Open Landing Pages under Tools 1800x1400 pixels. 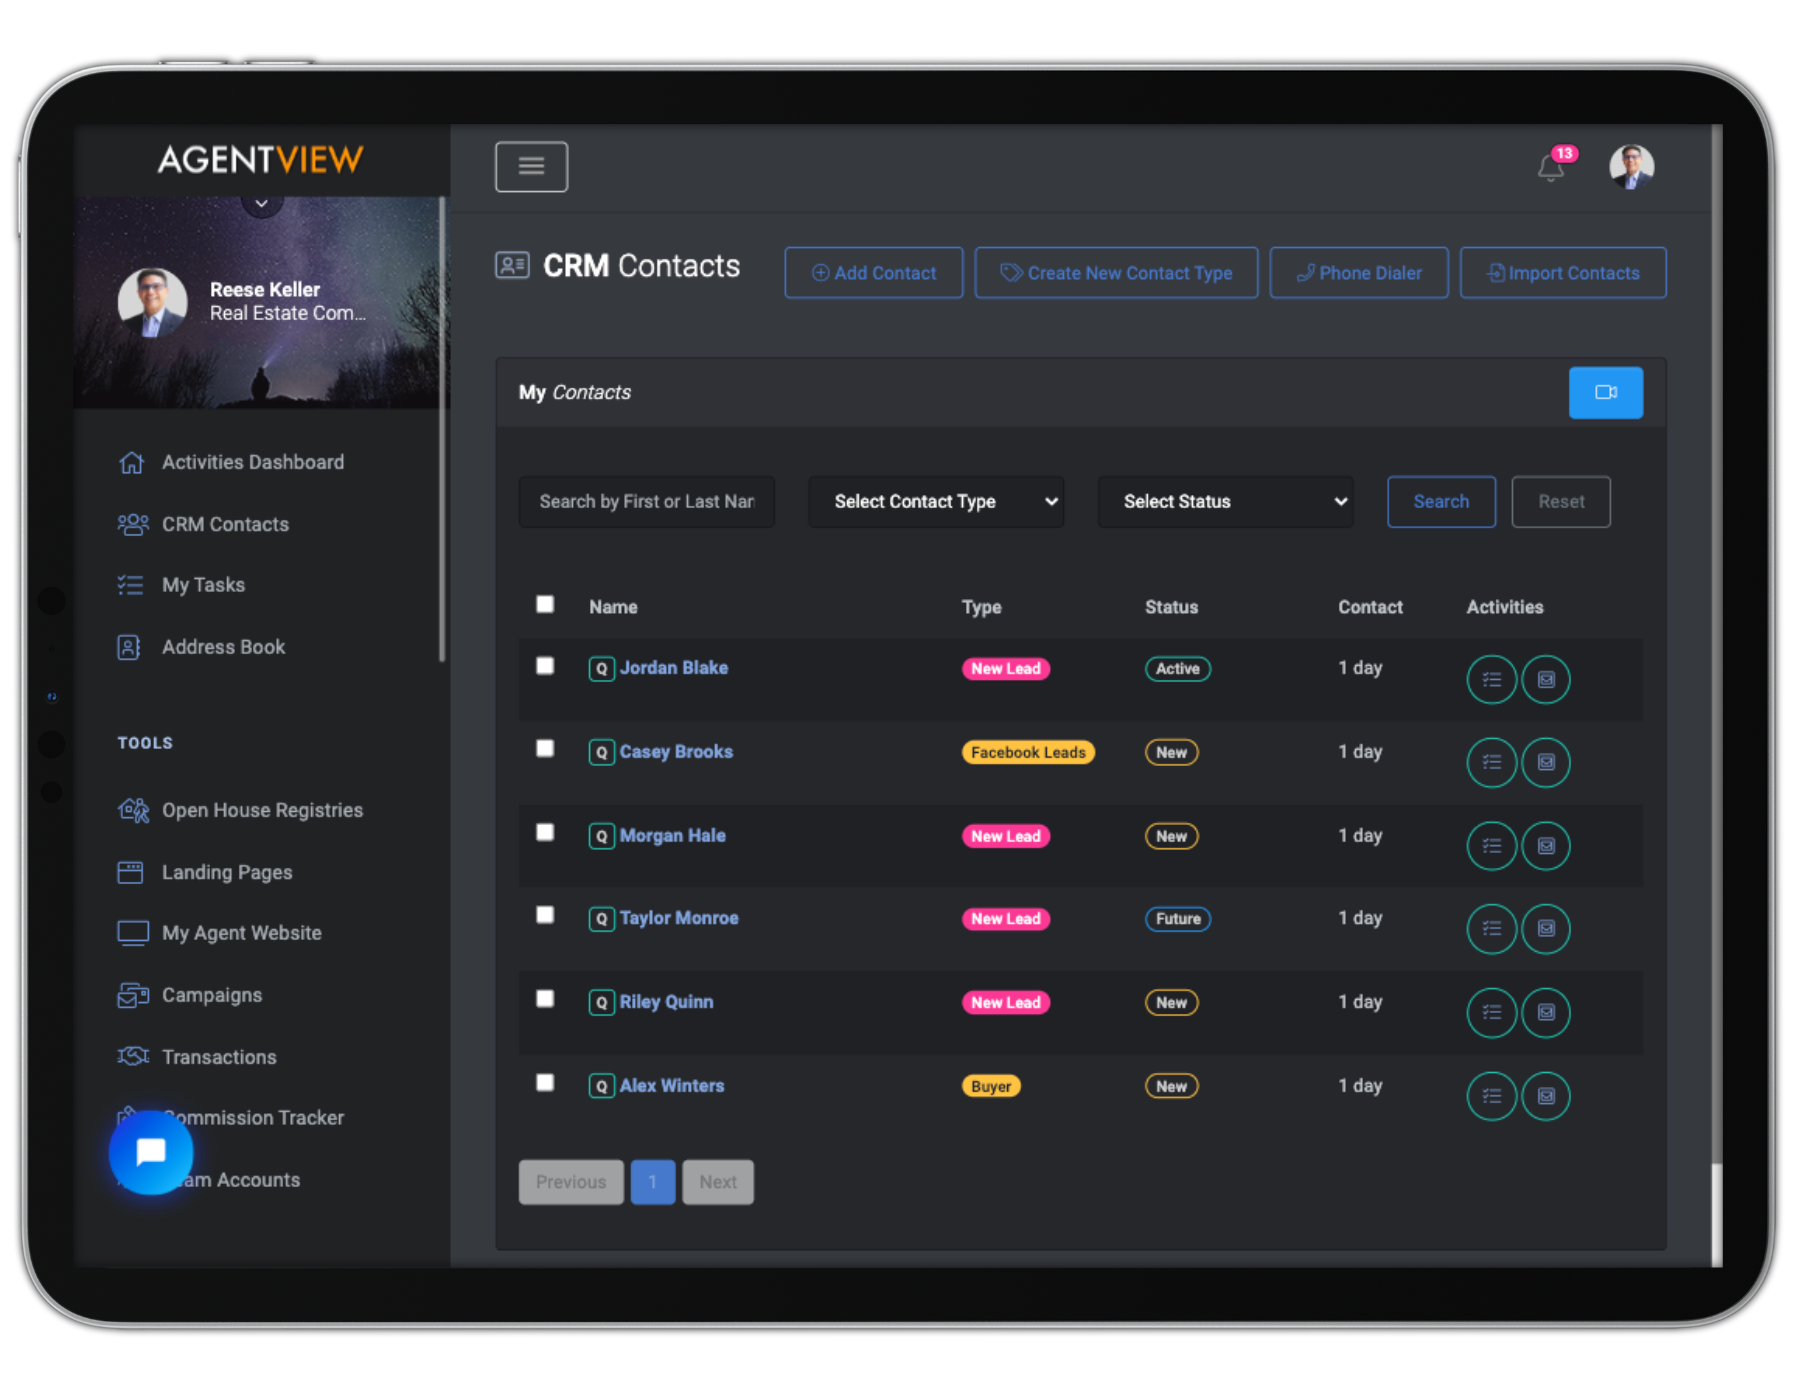tap(226, 871)
